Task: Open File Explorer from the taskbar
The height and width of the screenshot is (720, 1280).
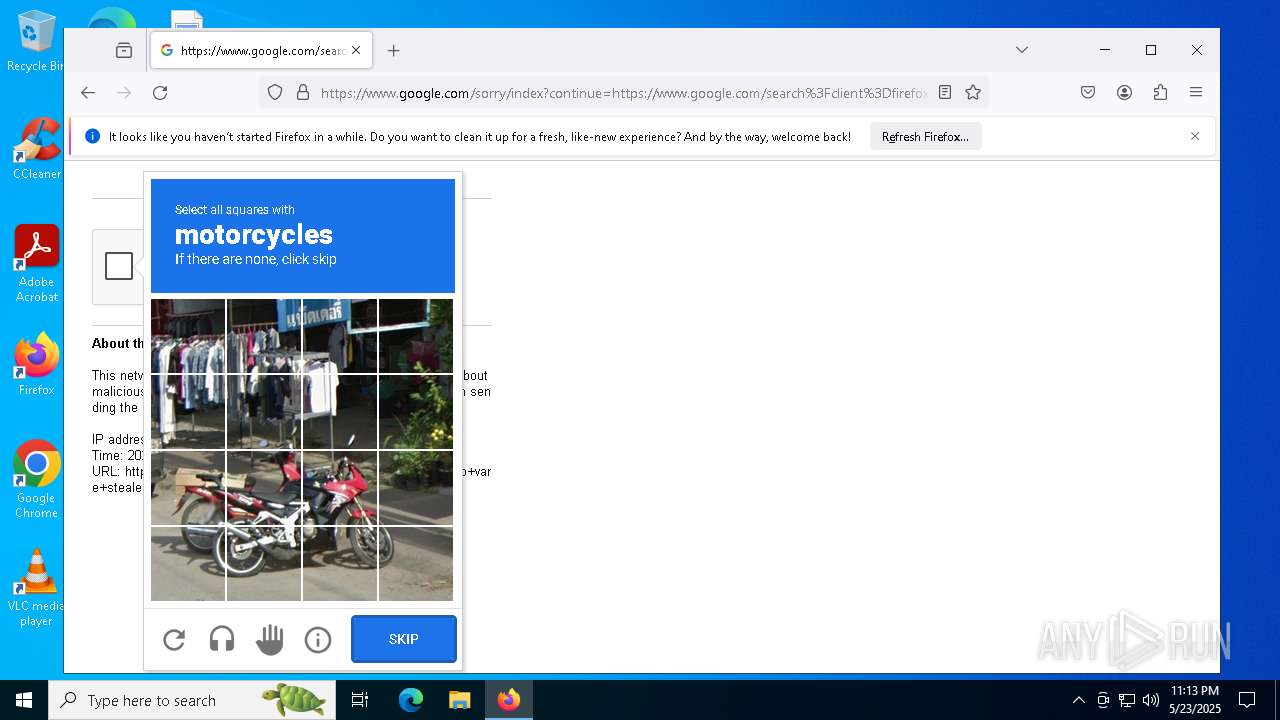Action: 459,700
